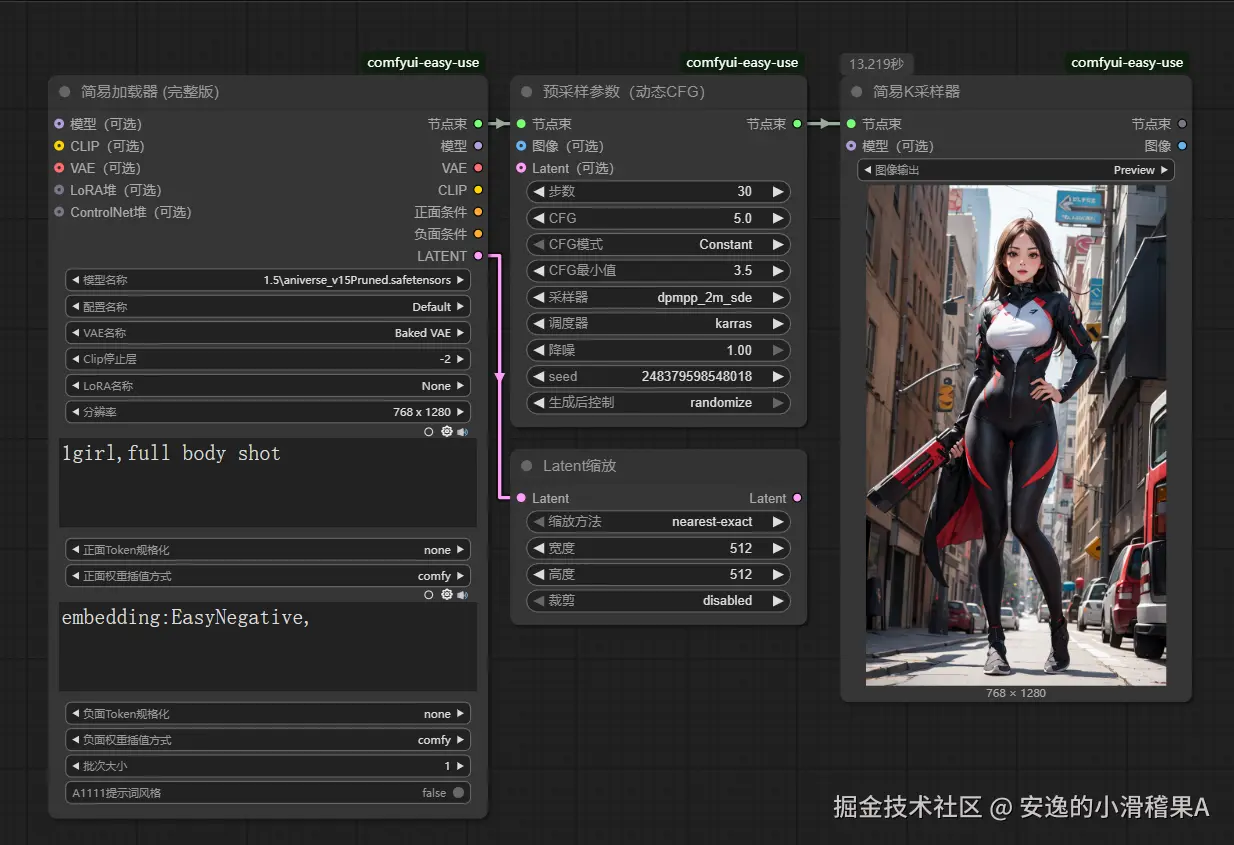Increase 步数 with its right arrow
Image resolution: width=1234 pixels, height=845 pixels.
777,191
